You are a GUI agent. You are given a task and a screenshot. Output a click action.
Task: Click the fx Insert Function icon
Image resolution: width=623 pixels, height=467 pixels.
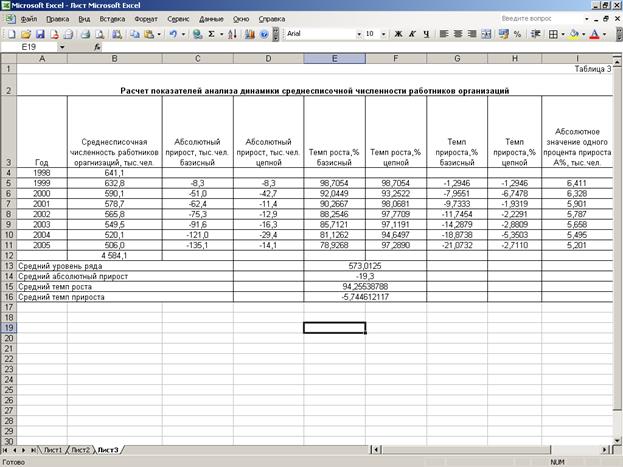point(98,47)
